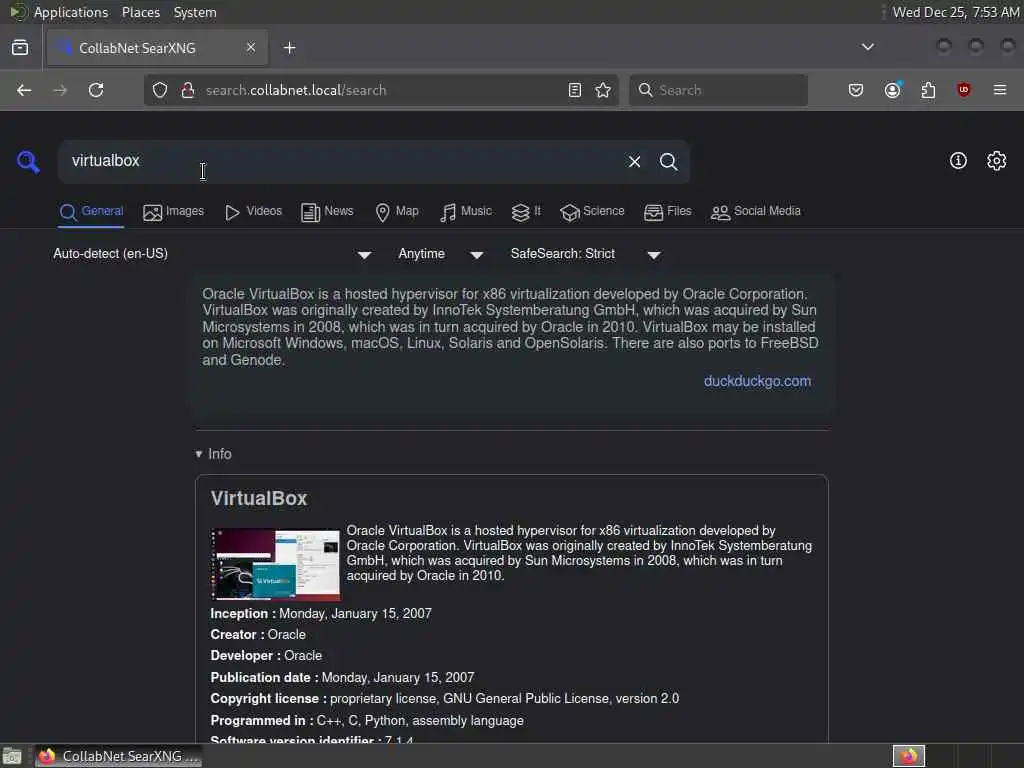
Task: Open the Applications menu
Action: pyautogui.click(x=71, y=12)
